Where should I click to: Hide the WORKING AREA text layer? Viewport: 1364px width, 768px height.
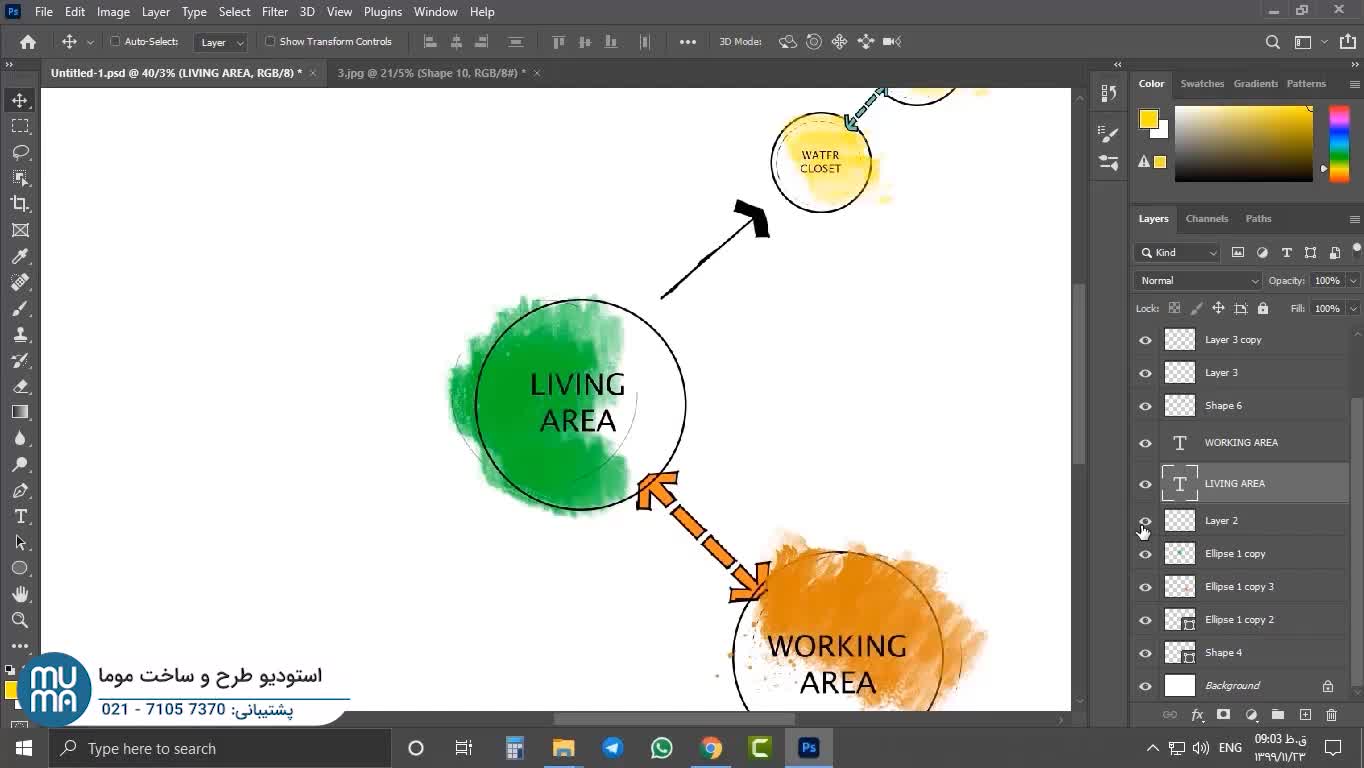[1145, 443]
